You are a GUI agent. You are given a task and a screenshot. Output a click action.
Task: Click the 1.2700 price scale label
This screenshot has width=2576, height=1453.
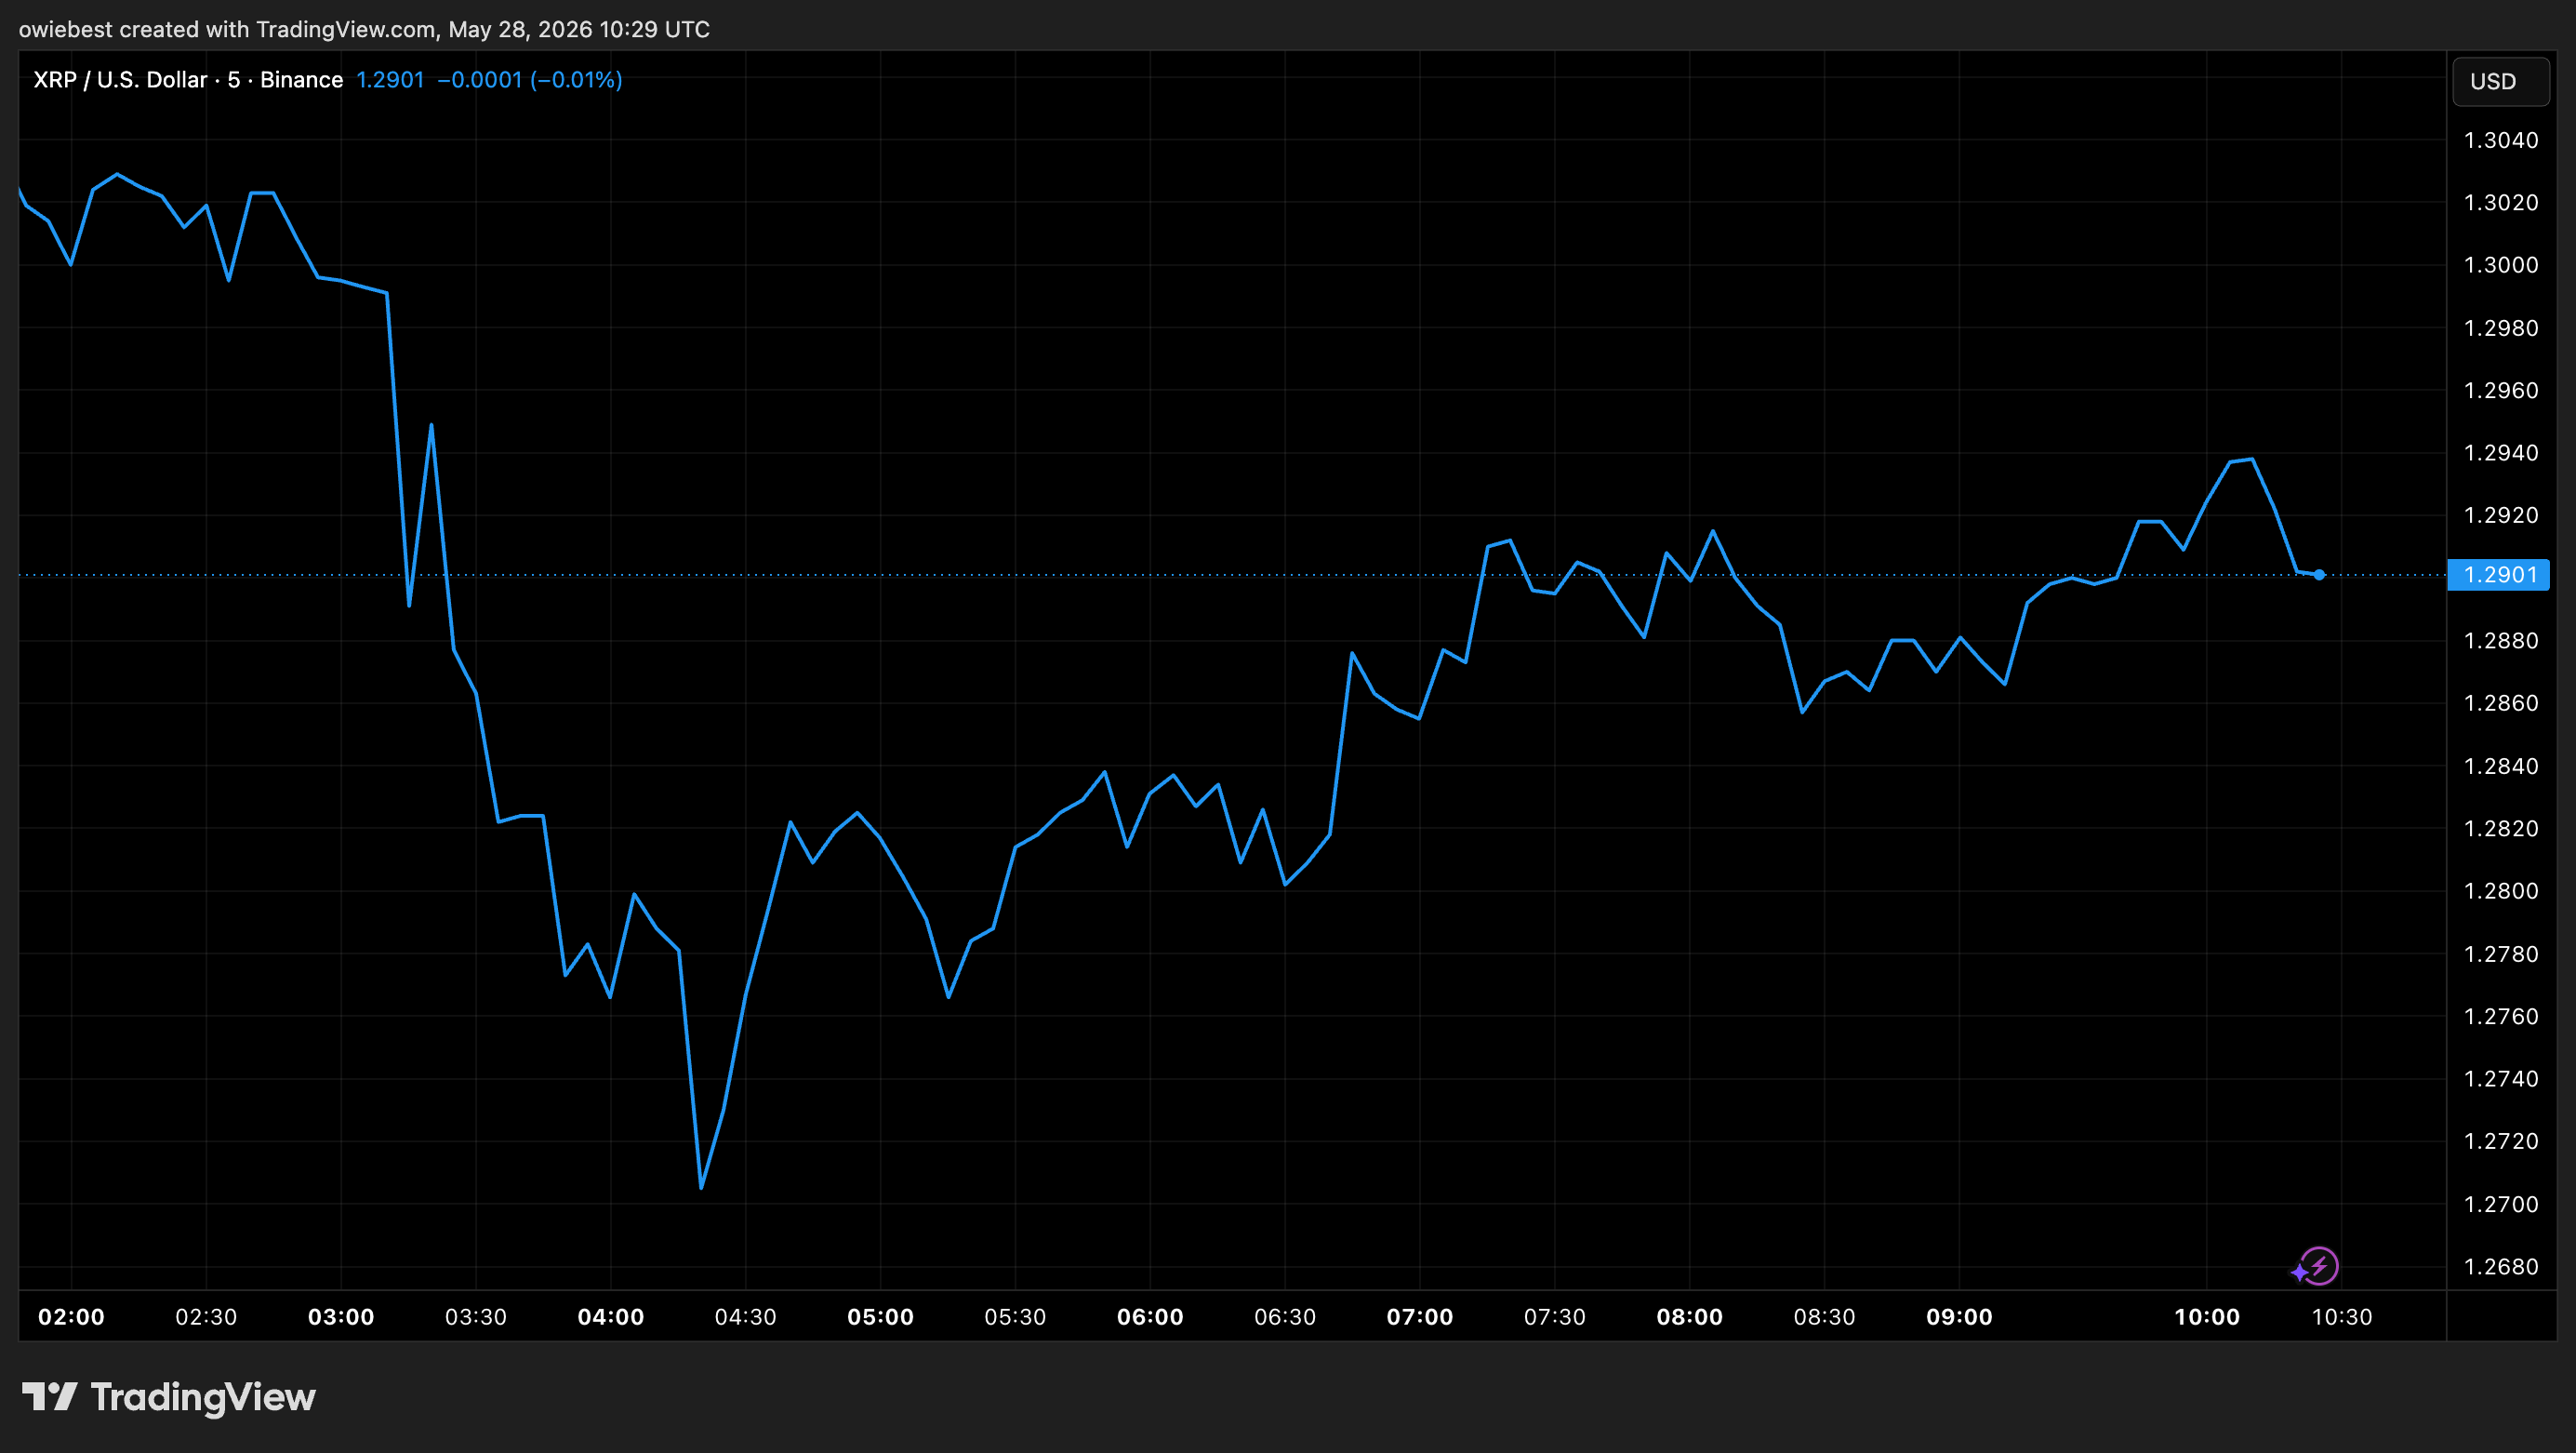(x=2500, y=1204)
